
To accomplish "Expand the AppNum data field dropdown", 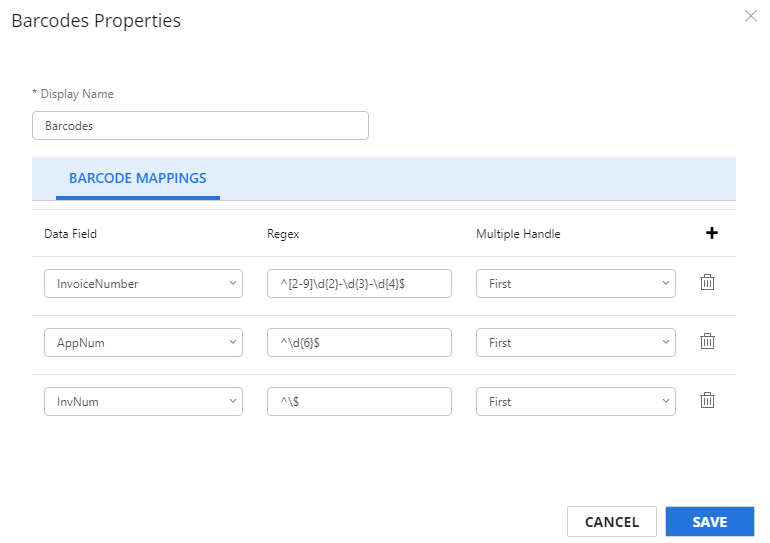I will (x=143, y=342).
